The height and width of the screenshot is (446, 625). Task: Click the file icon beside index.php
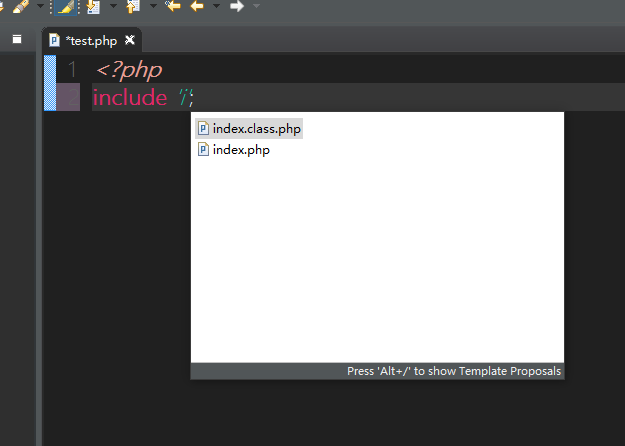(x=203, y=149)
